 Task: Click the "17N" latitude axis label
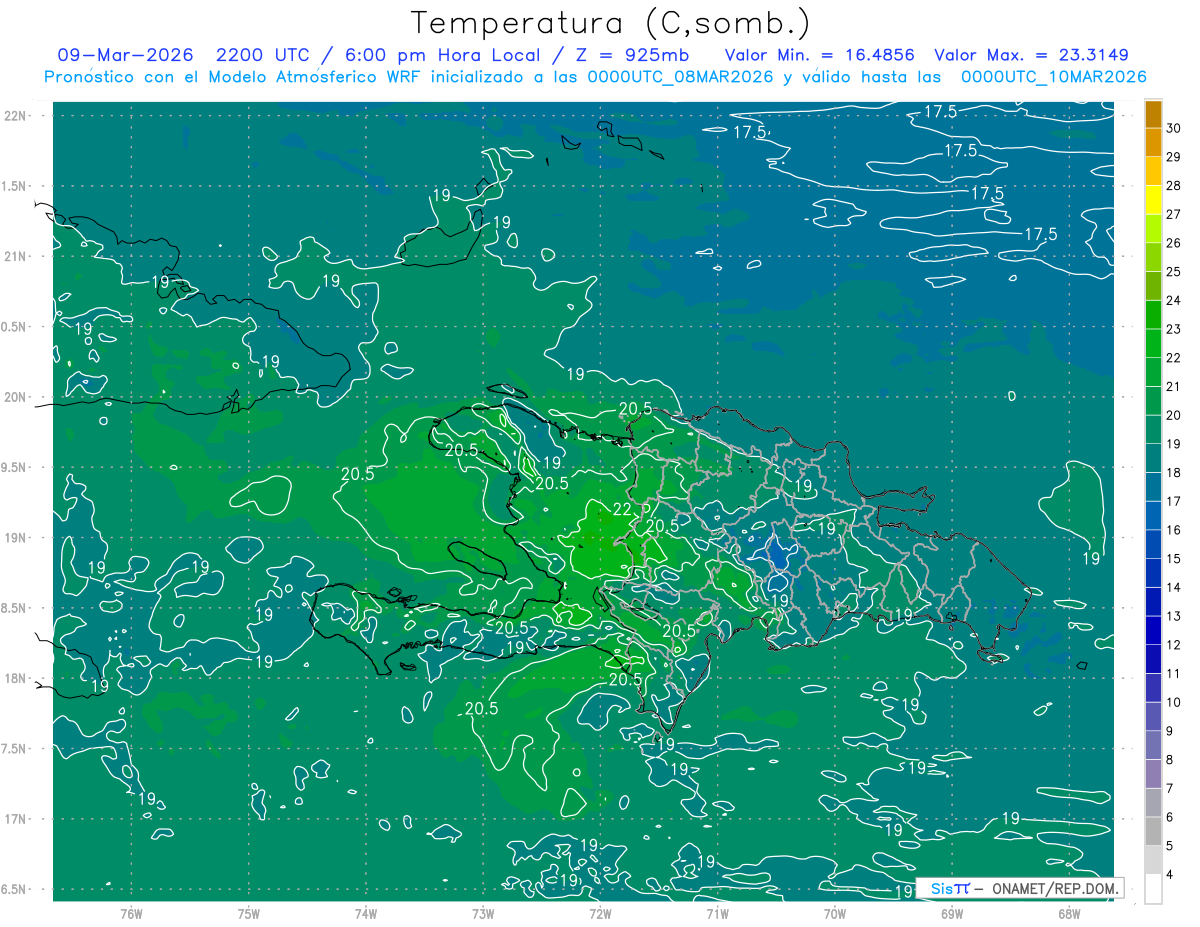pos(13,819)
